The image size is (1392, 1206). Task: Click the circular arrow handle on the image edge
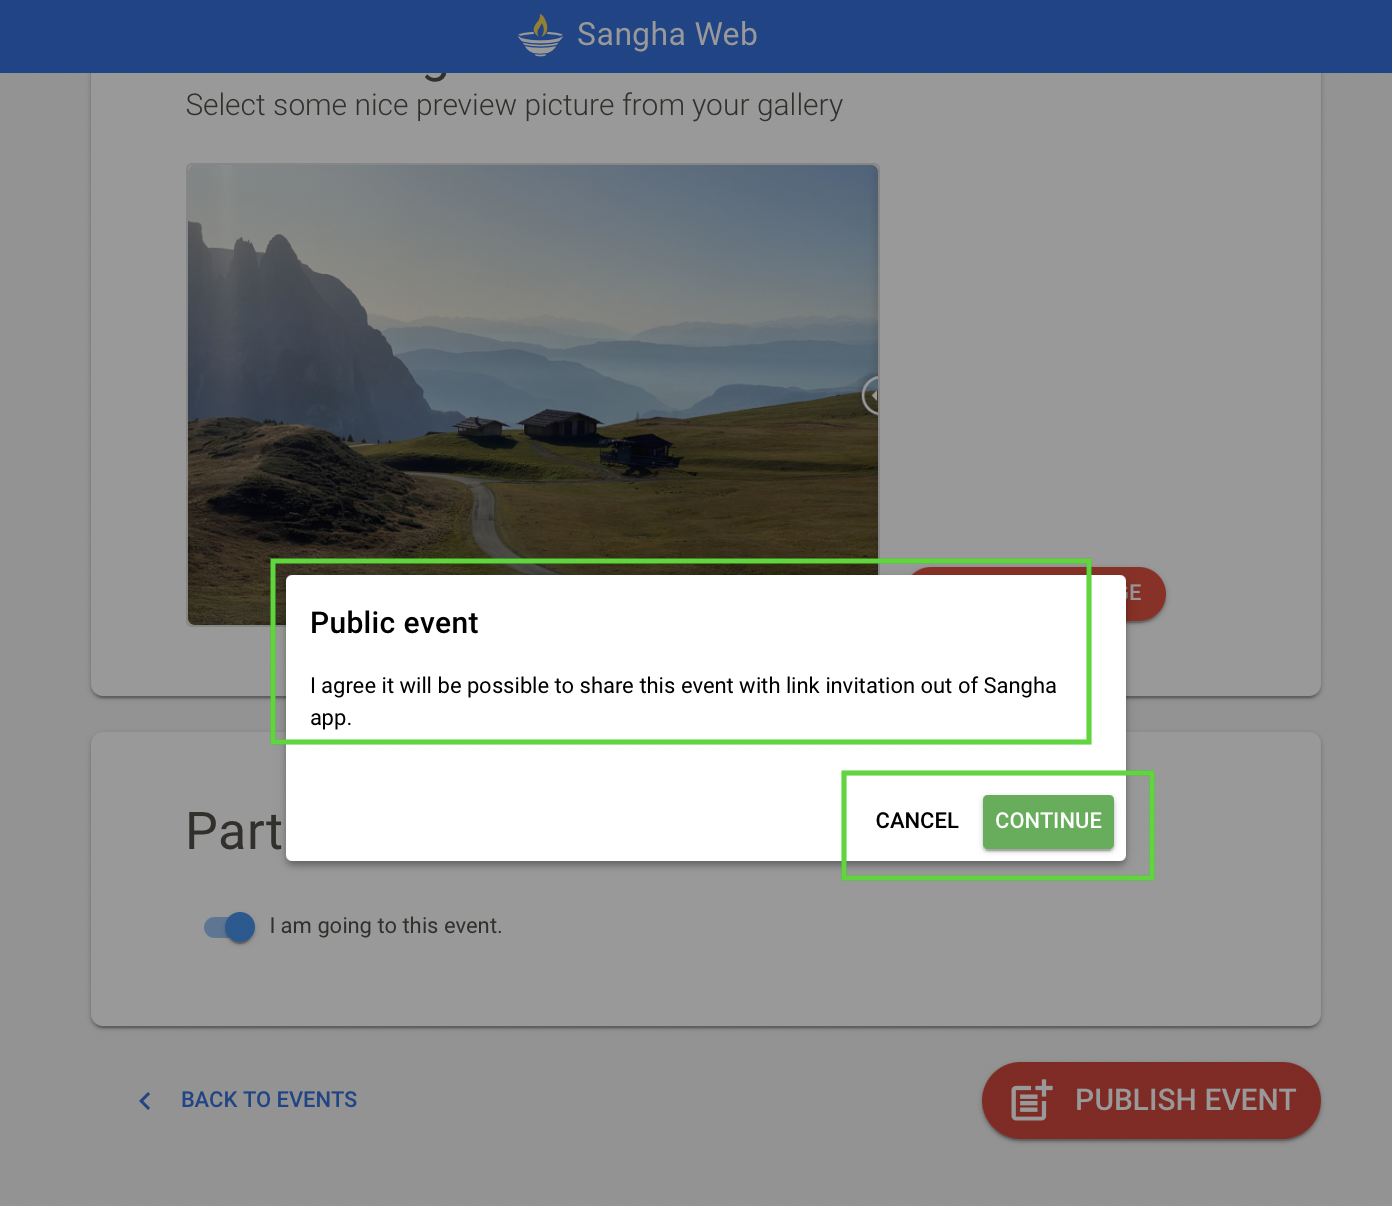tap(872, 396)
